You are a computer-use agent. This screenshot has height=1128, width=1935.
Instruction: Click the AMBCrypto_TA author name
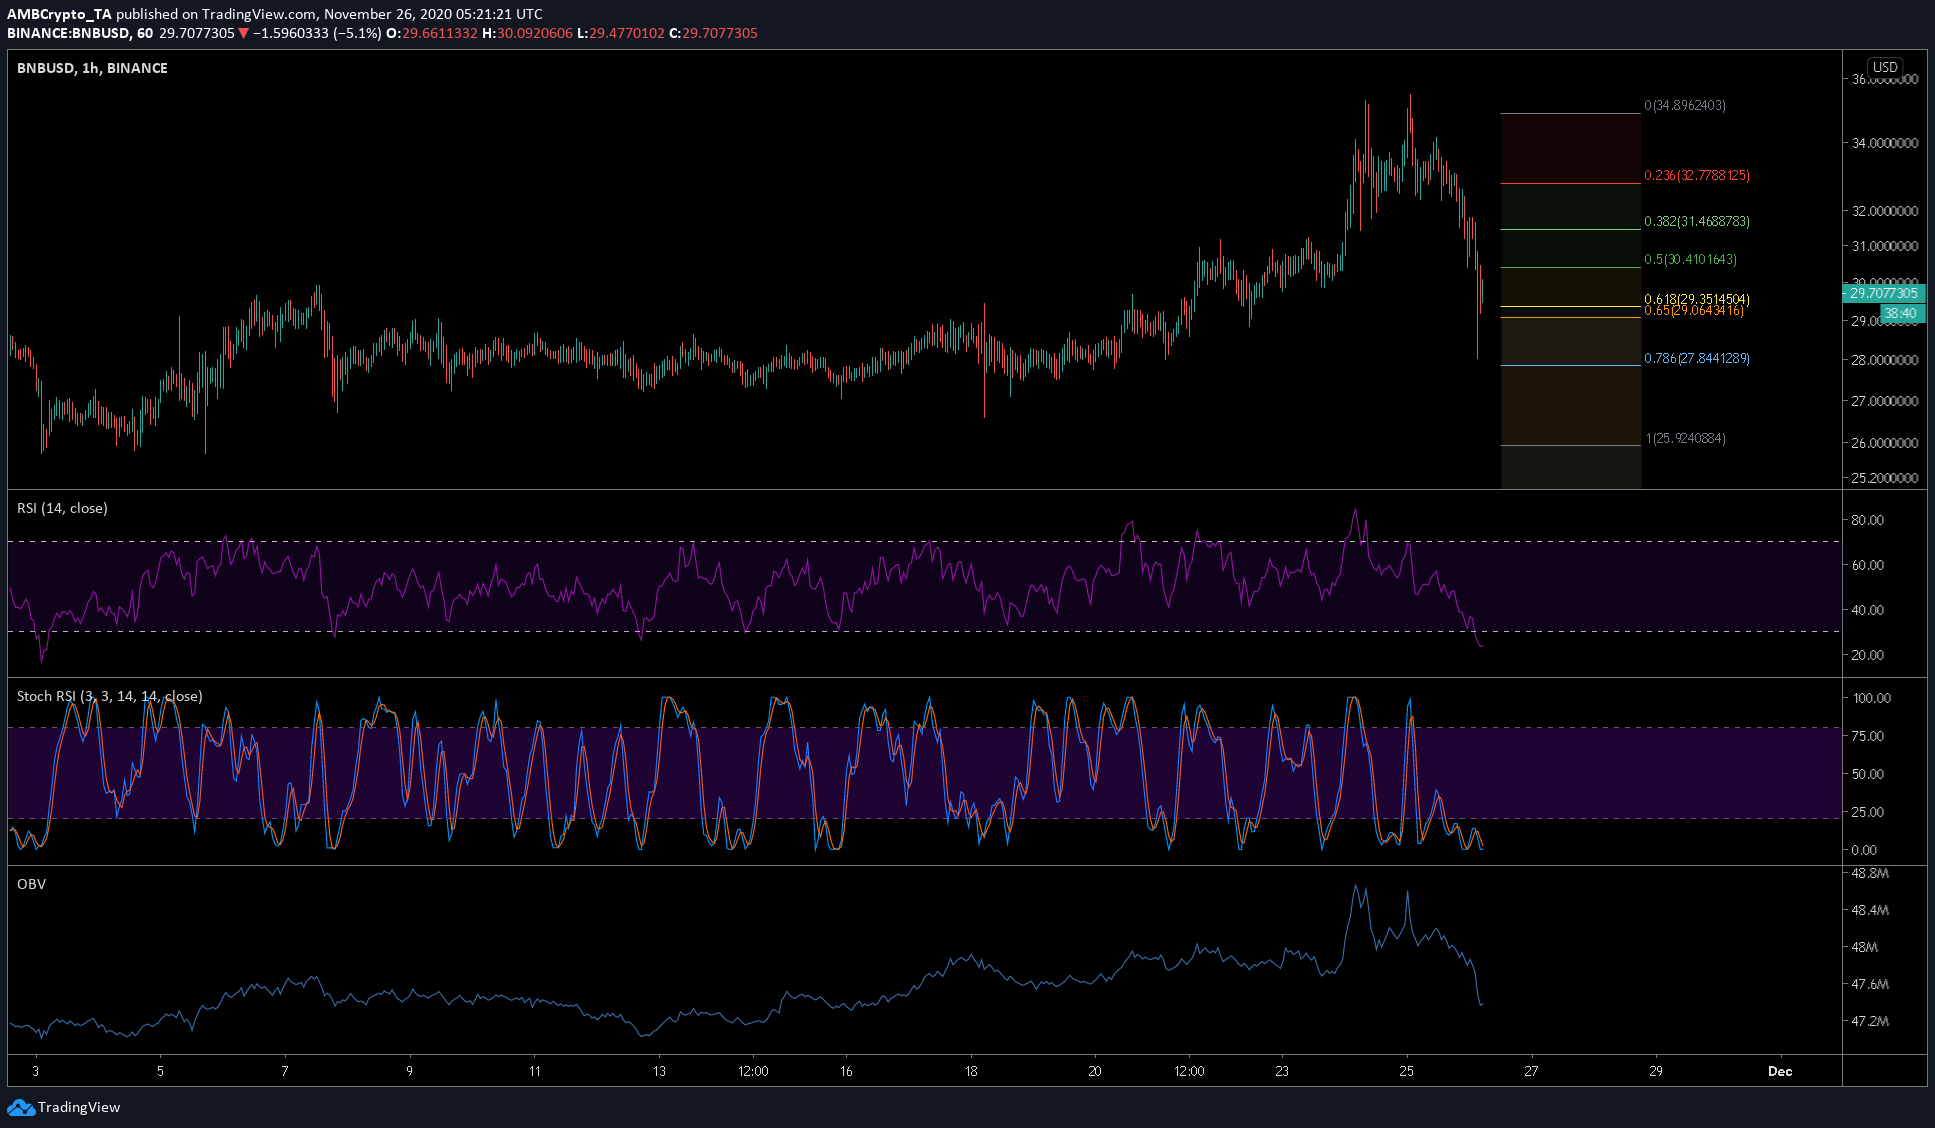59,14
